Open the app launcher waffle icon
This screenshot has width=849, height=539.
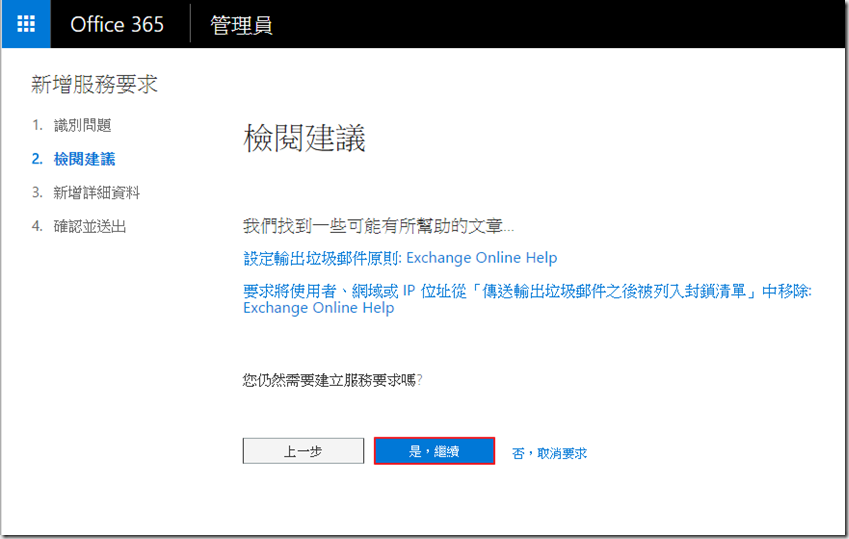(26, 24)
